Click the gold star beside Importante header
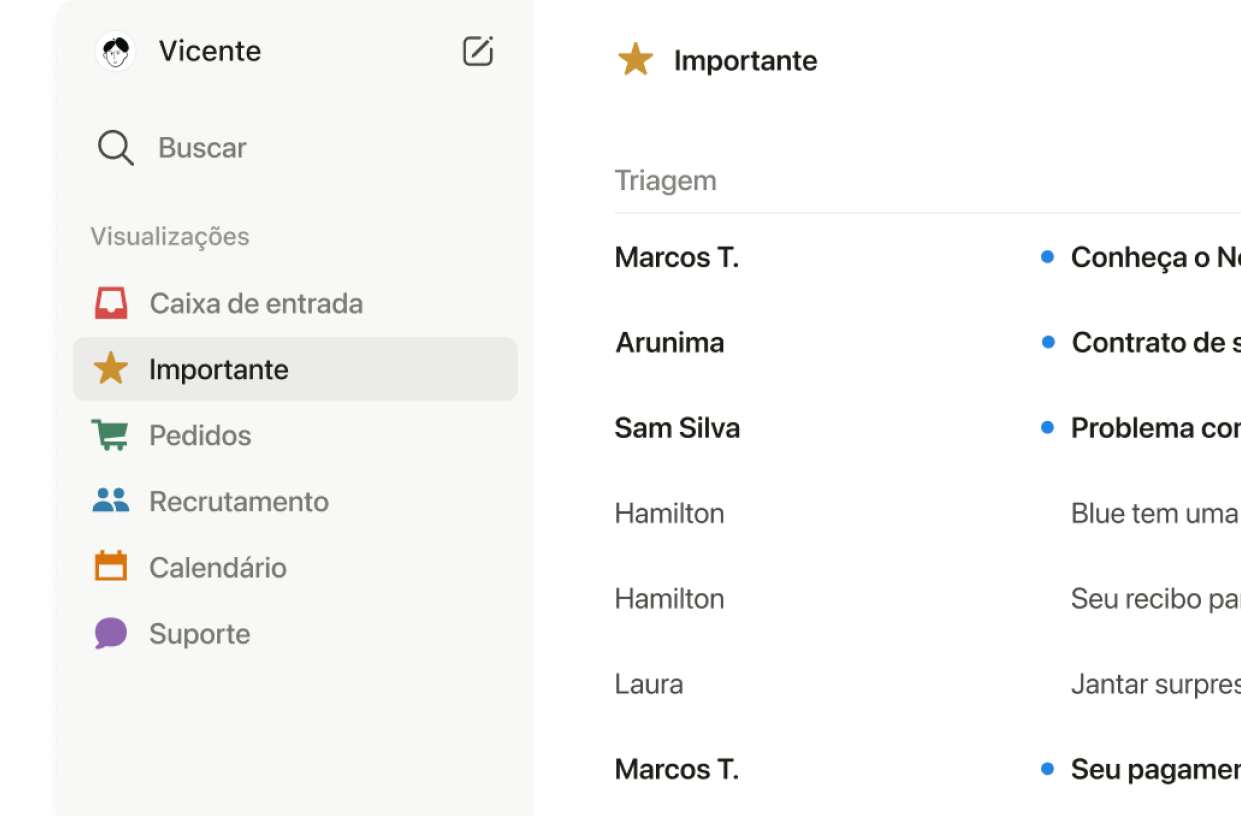This screenshot has width=1241, height=816. pyautogui.click(x=635, y=60)
